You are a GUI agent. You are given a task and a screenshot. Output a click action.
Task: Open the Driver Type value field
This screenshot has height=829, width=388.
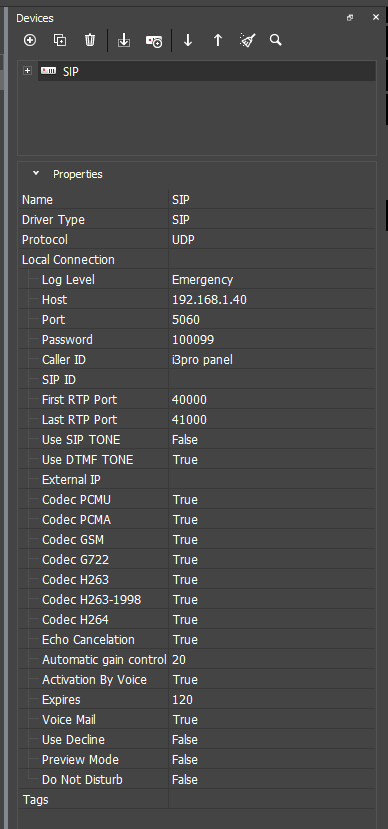[272, 220]
